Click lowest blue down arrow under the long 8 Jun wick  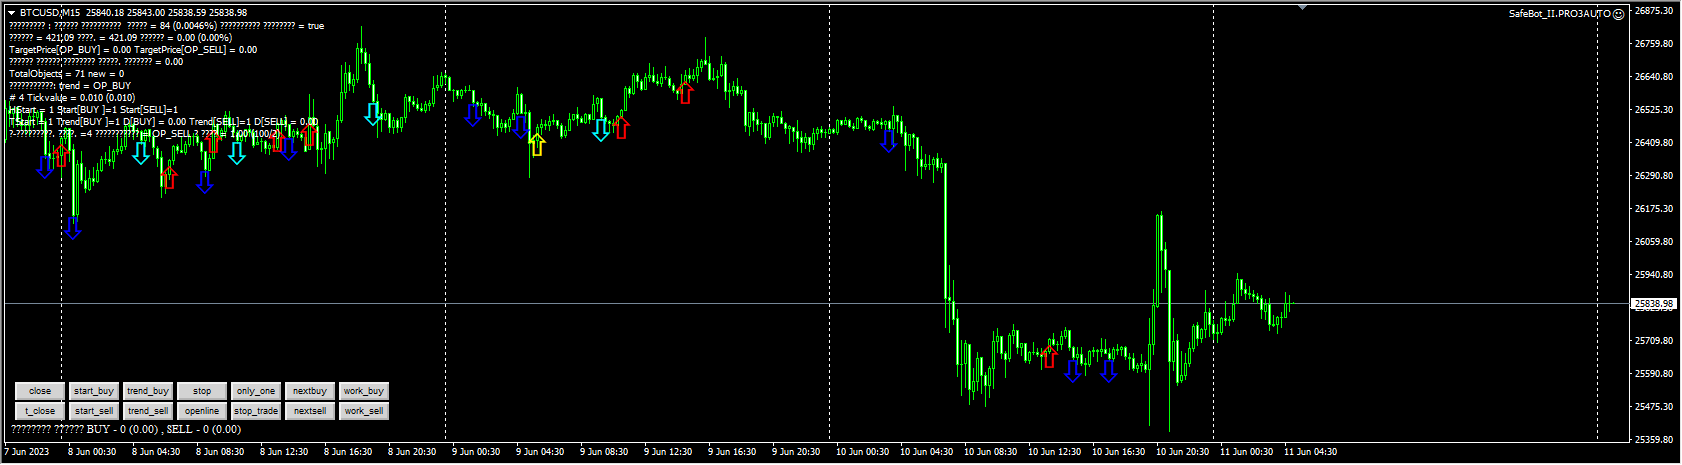point(73,227)
